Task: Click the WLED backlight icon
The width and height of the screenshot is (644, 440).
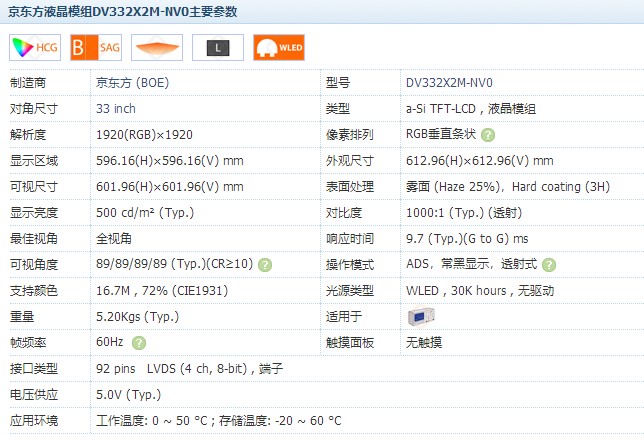Action: tap(279, 48)
